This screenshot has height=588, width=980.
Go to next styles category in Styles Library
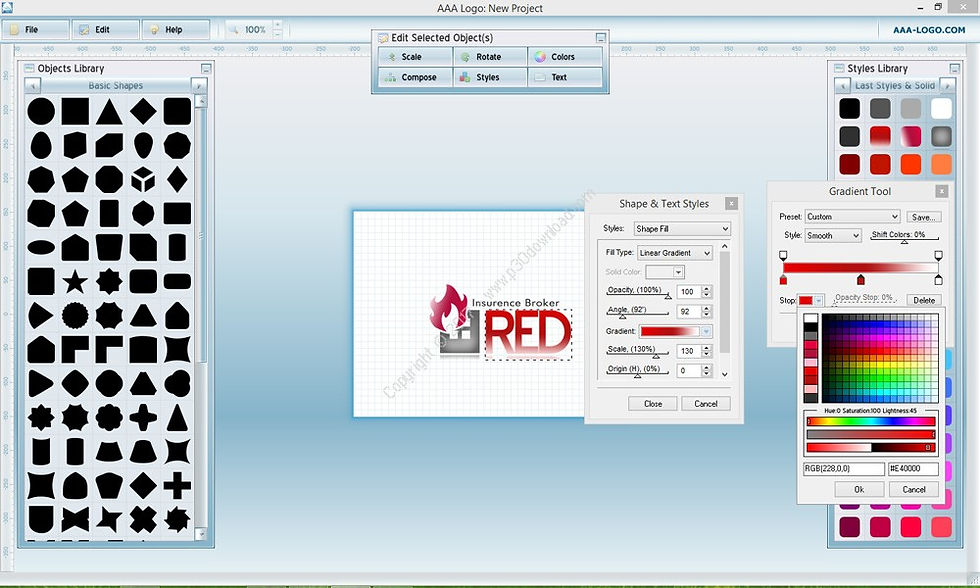(x=947, y=86)
